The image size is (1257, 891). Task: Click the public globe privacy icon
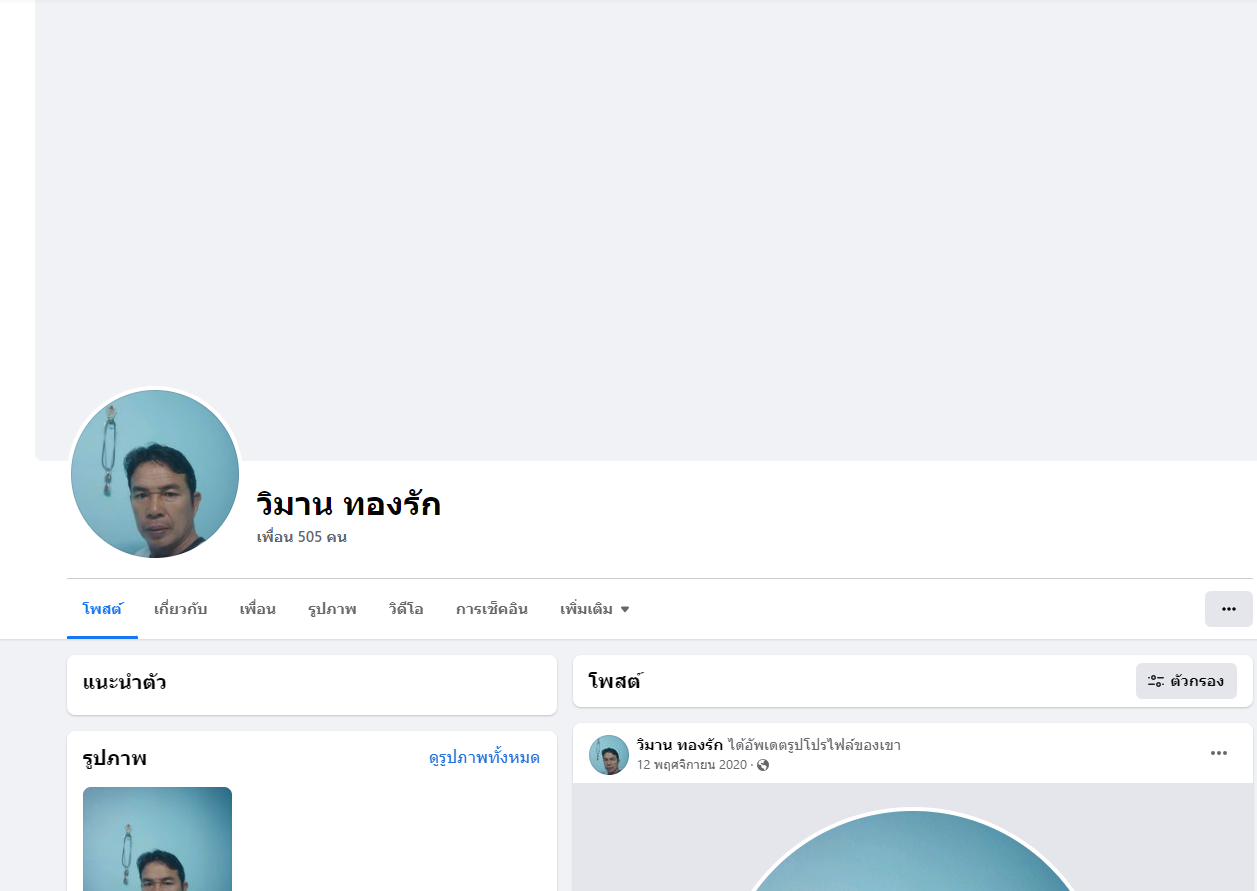(x=763, y=765)
